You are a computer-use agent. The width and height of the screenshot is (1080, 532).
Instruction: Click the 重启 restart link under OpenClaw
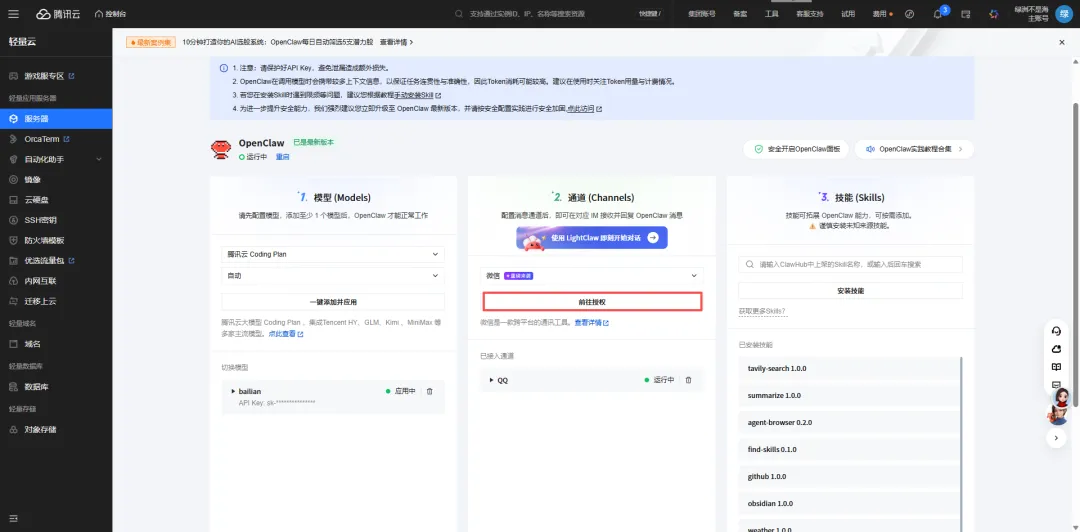282,157
